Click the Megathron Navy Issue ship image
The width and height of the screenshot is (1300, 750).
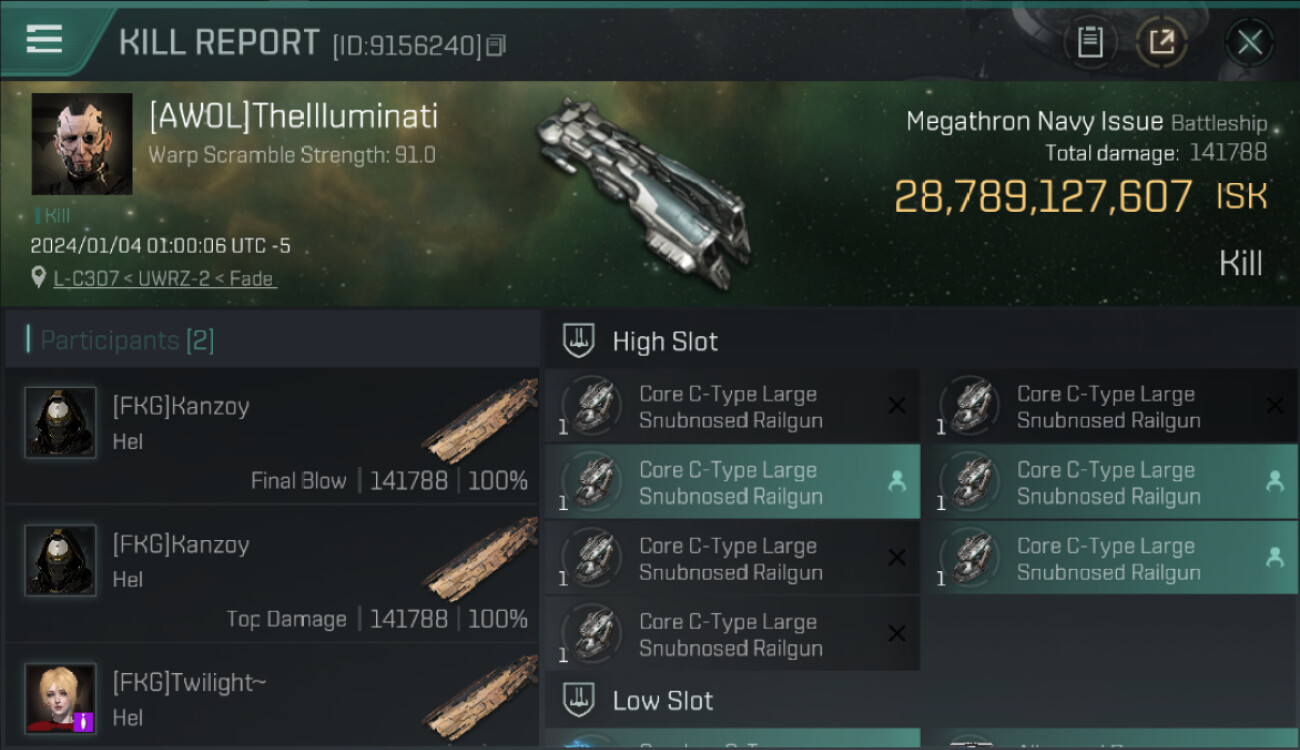(640, 190)
